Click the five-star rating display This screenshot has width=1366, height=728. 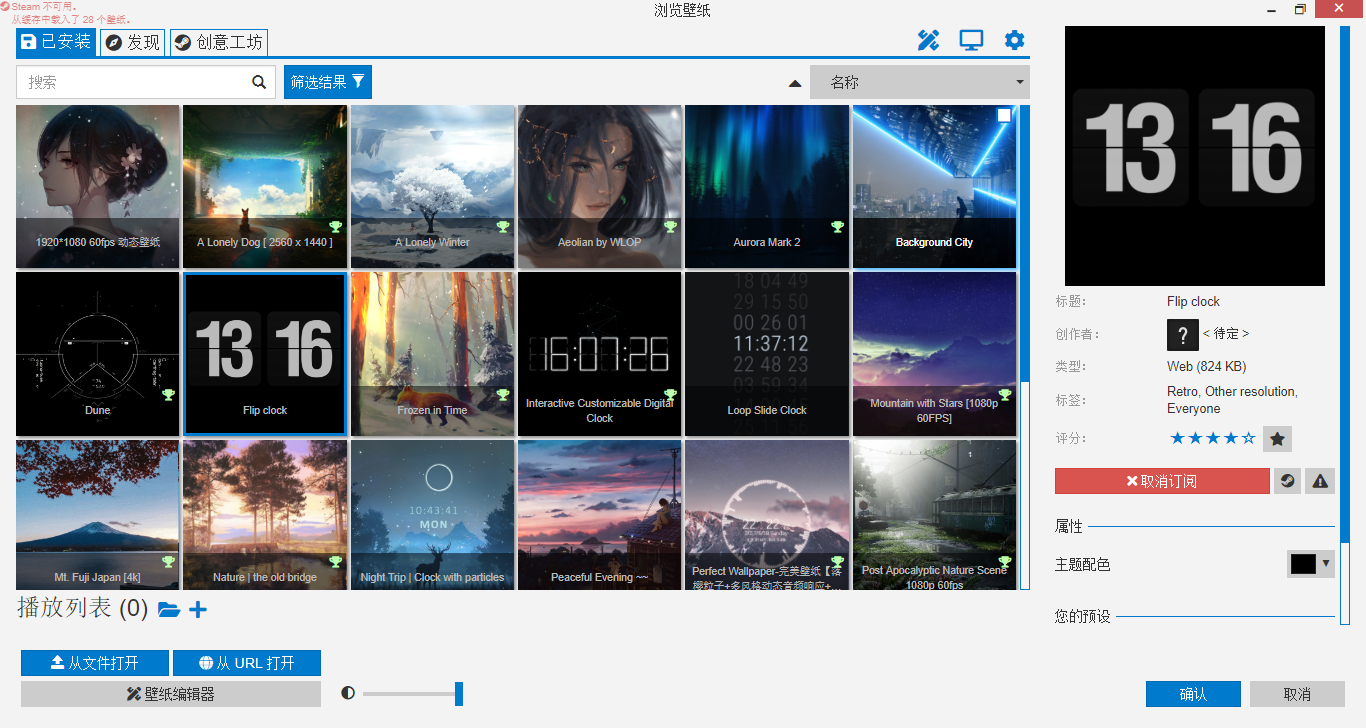point(1212,438)
